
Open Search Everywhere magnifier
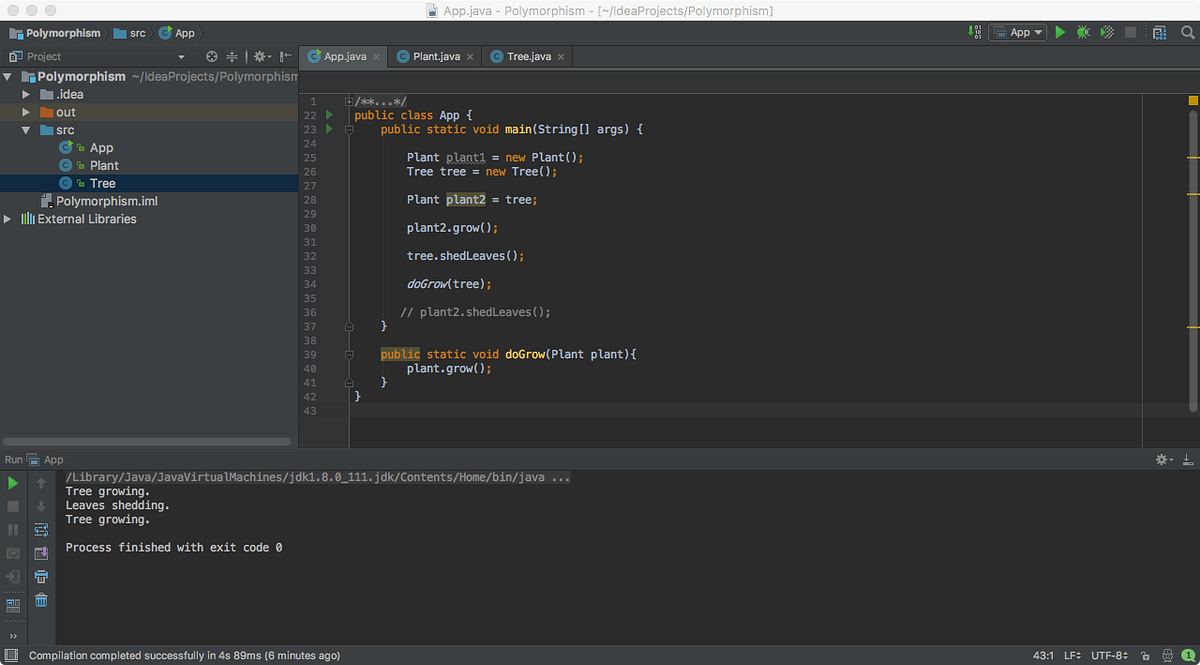[1185, 32]
